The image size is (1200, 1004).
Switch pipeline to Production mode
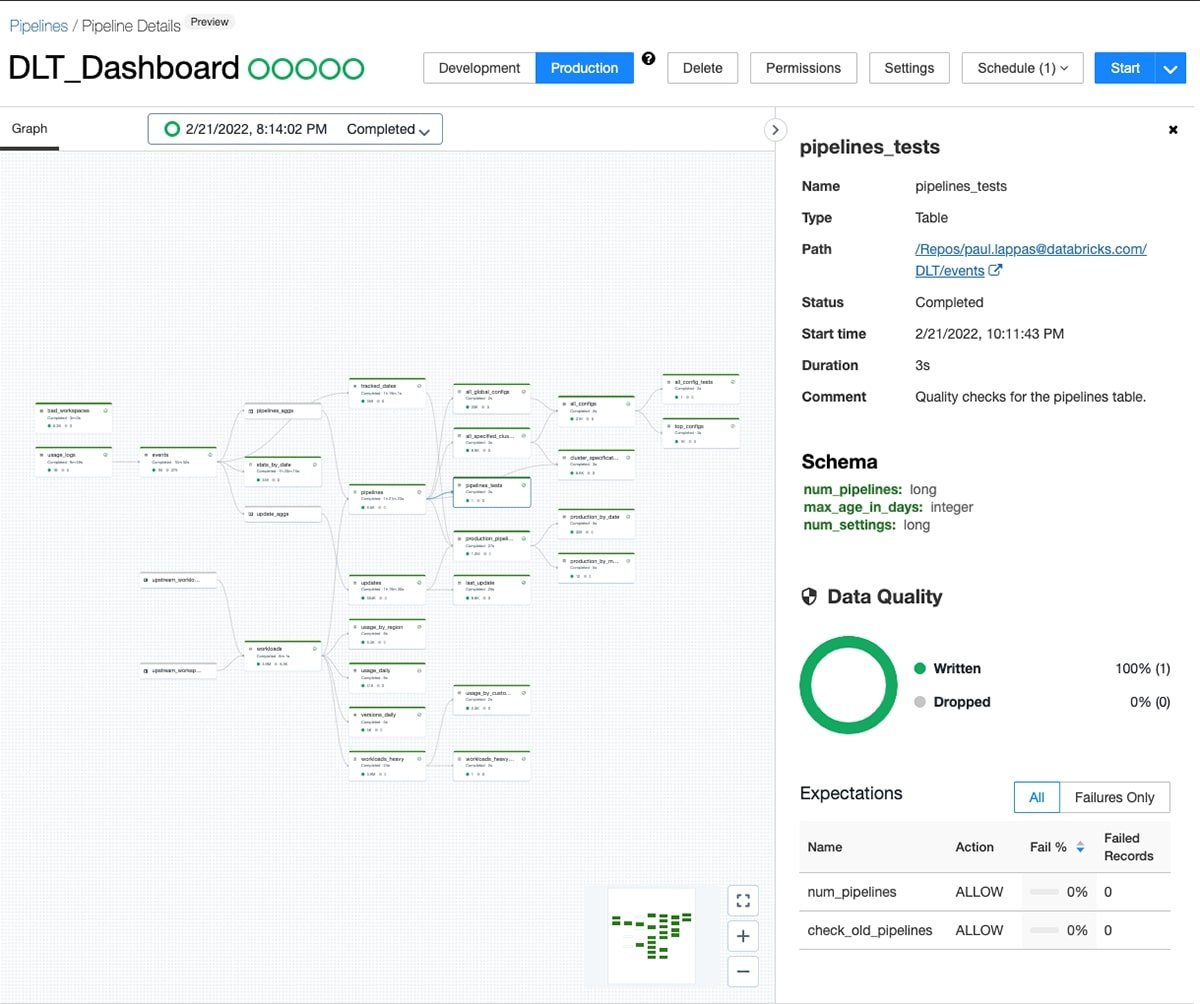(x=584, y=68)
